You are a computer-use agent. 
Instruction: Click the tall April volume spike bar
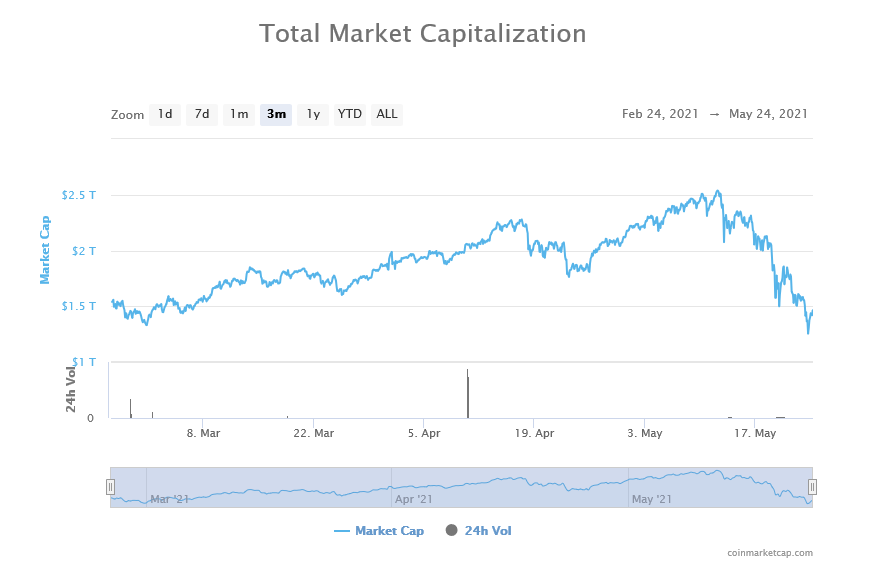pyautogui.click(x=467, y=395)
